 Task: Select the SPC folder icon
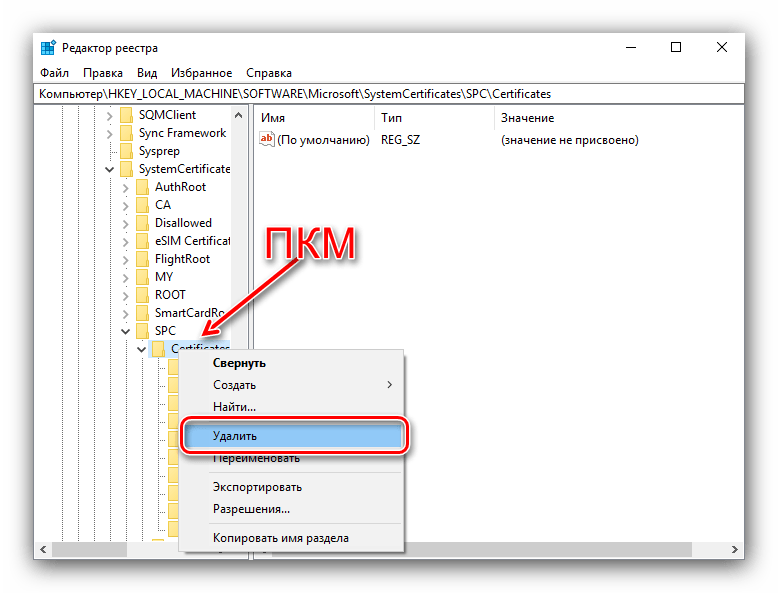point(142,330)
